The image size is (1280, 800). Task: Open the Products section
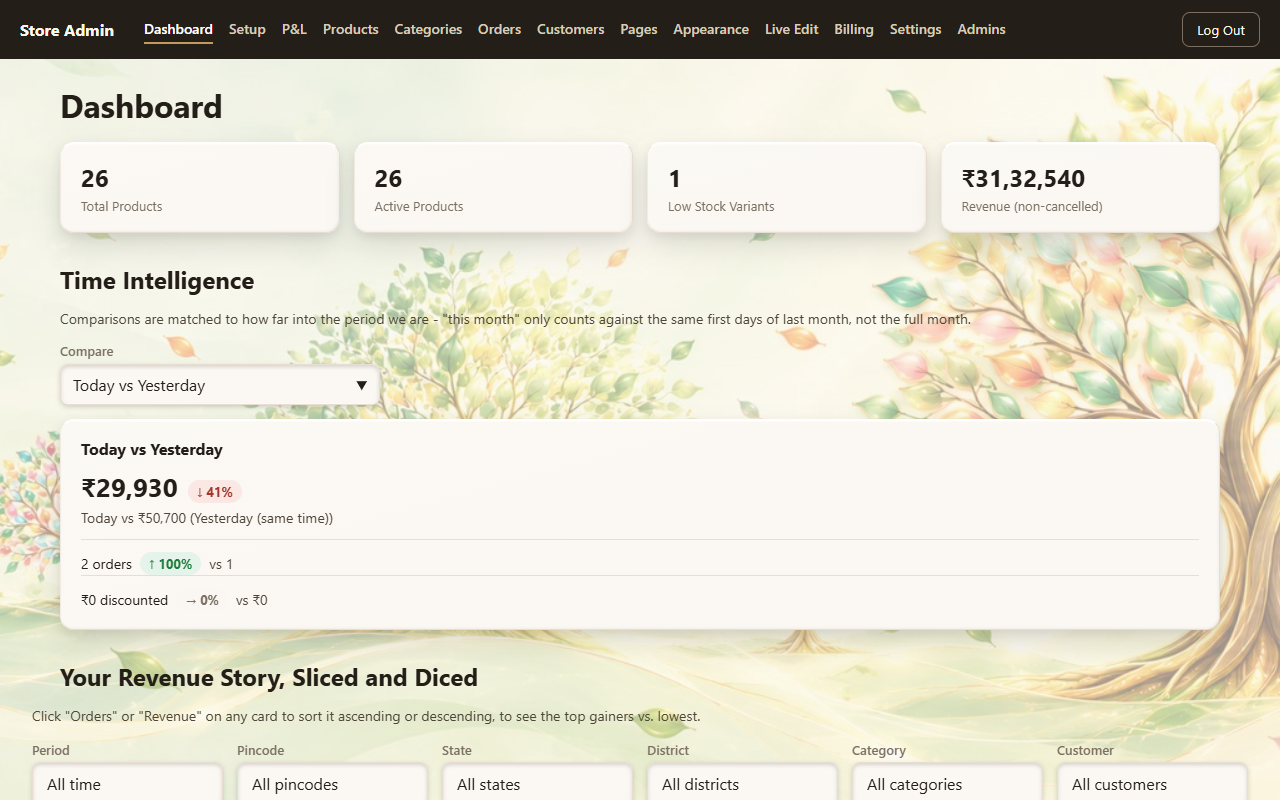pos(351,29)
